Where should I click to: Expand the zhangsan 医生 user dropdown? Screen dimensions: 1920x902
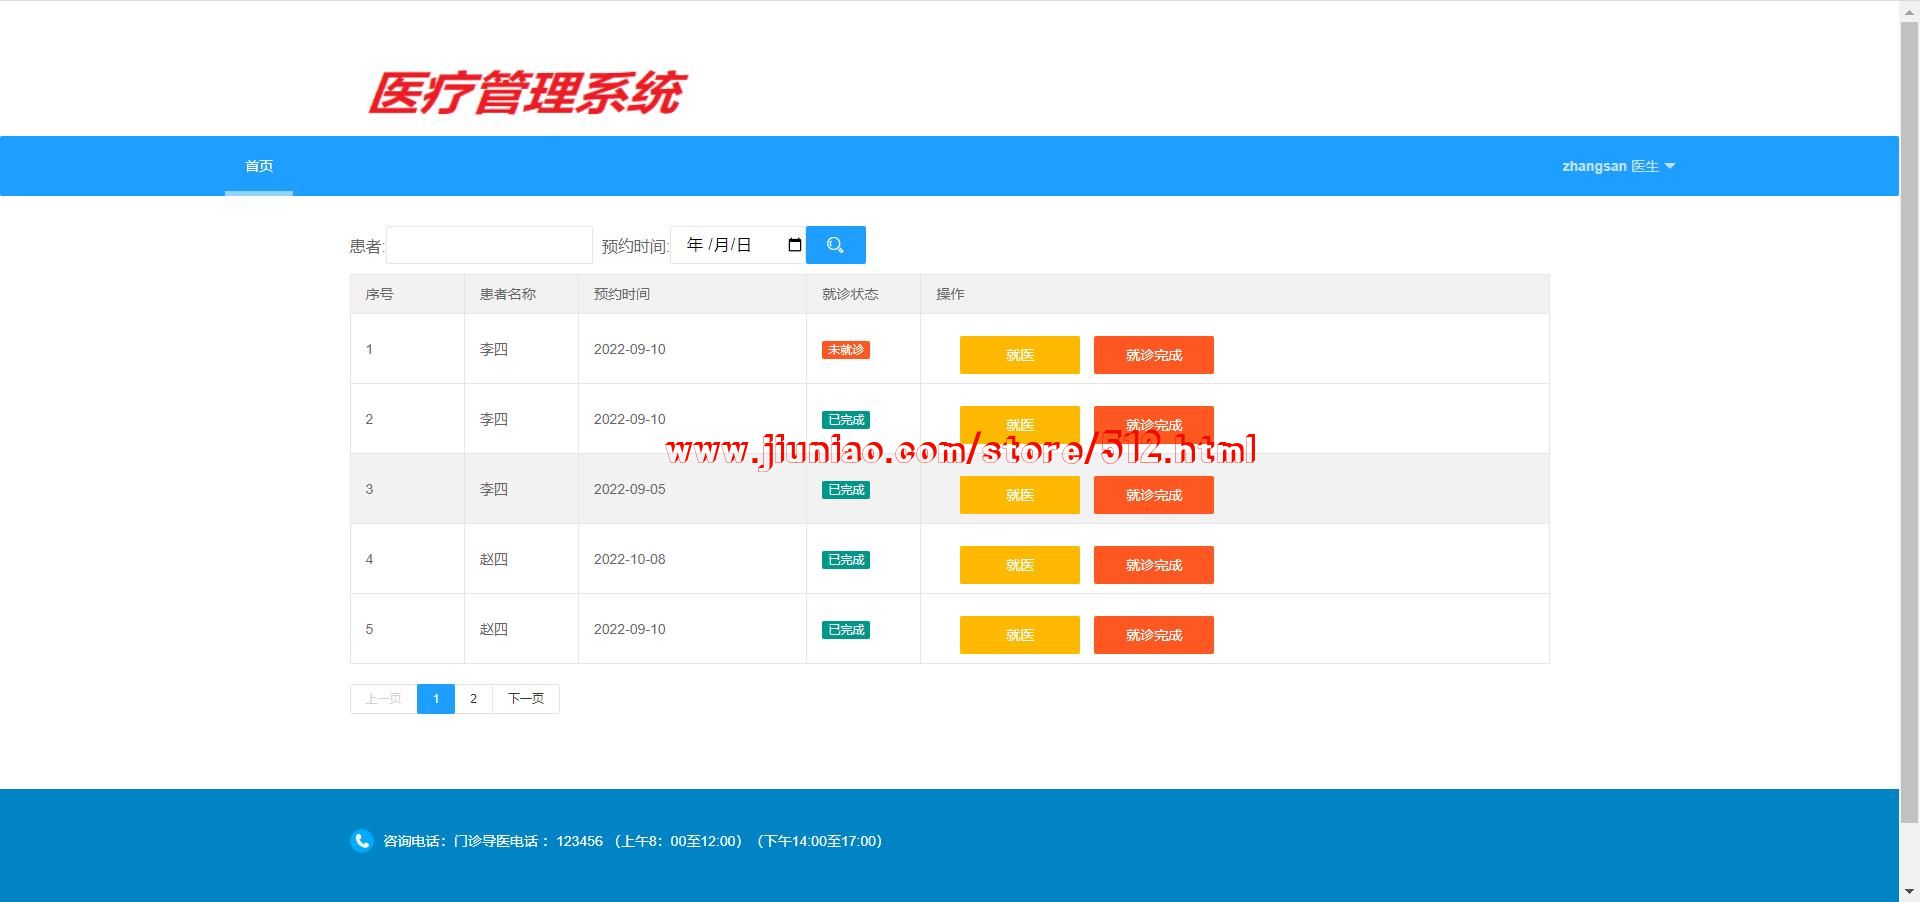click(x=1617, y=166)
